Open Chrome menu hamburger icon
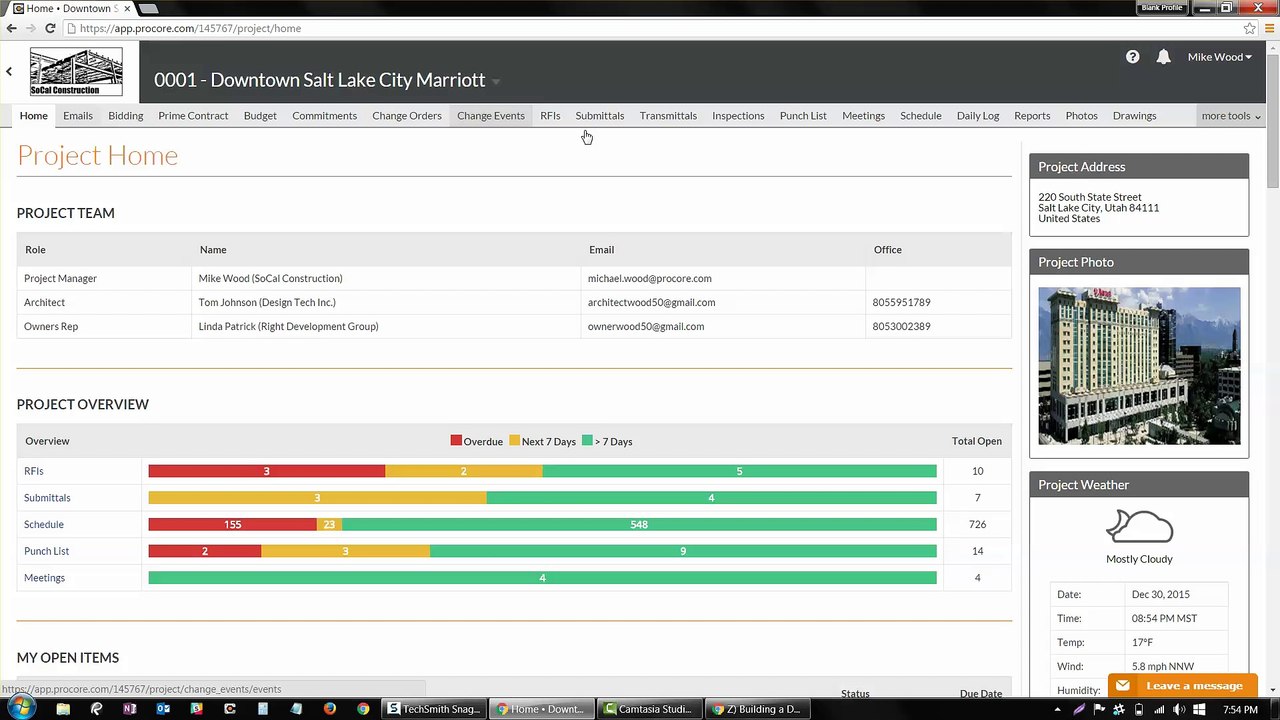This screenshot has height=720, width=1280. tap(1269, 28)
